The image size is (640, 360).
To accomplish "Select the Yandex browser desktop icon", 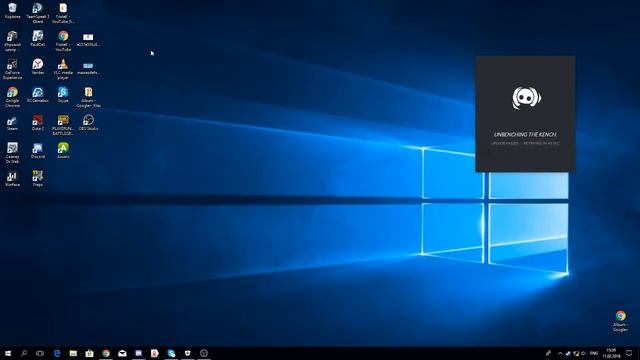I will [x=38, y=67].
